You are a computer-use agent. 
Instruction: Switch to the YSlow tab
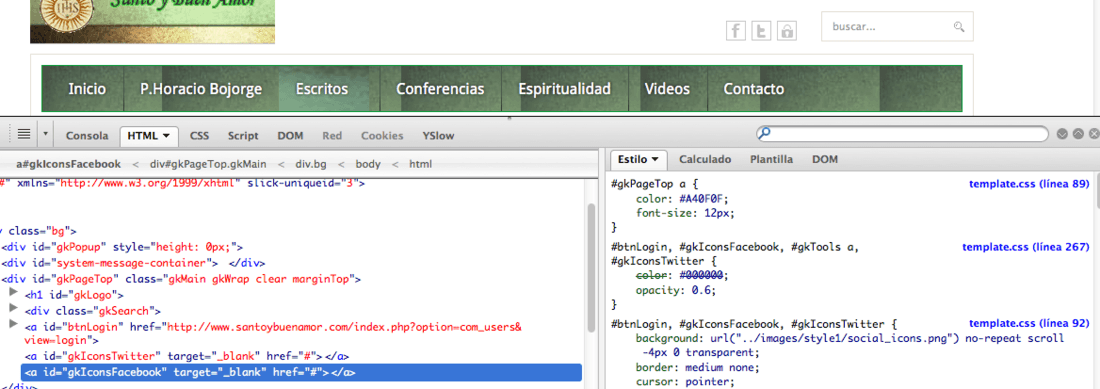coord(438,136)
